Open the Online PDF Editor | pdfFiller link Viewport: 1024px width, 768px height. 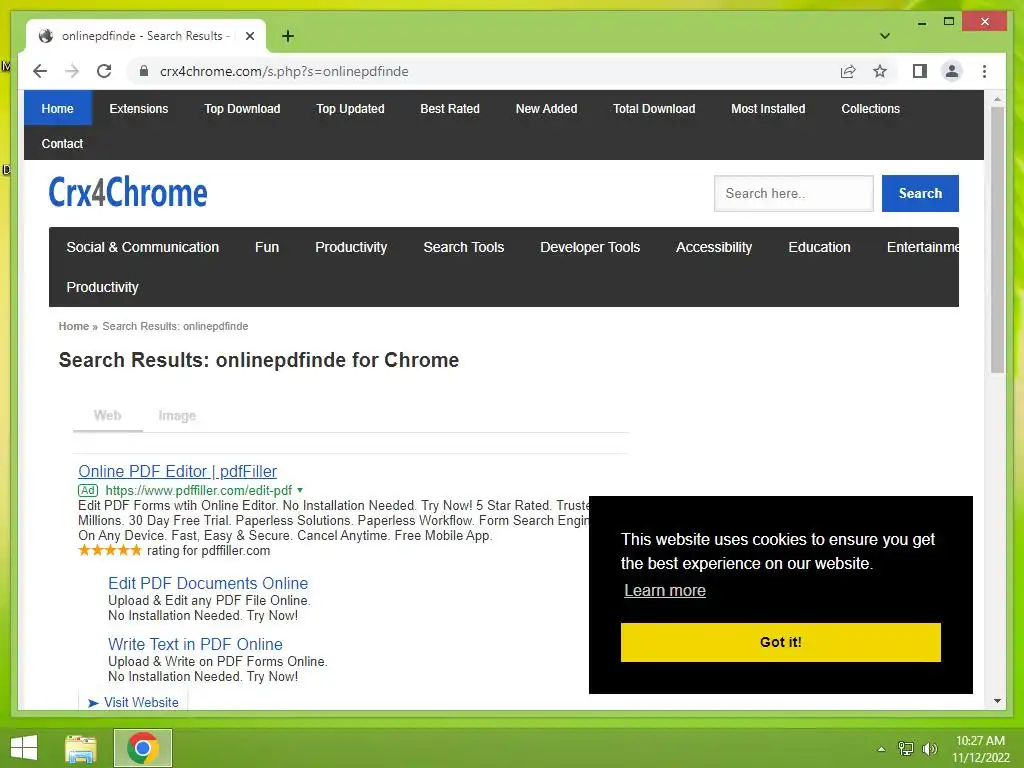(178, 471)
